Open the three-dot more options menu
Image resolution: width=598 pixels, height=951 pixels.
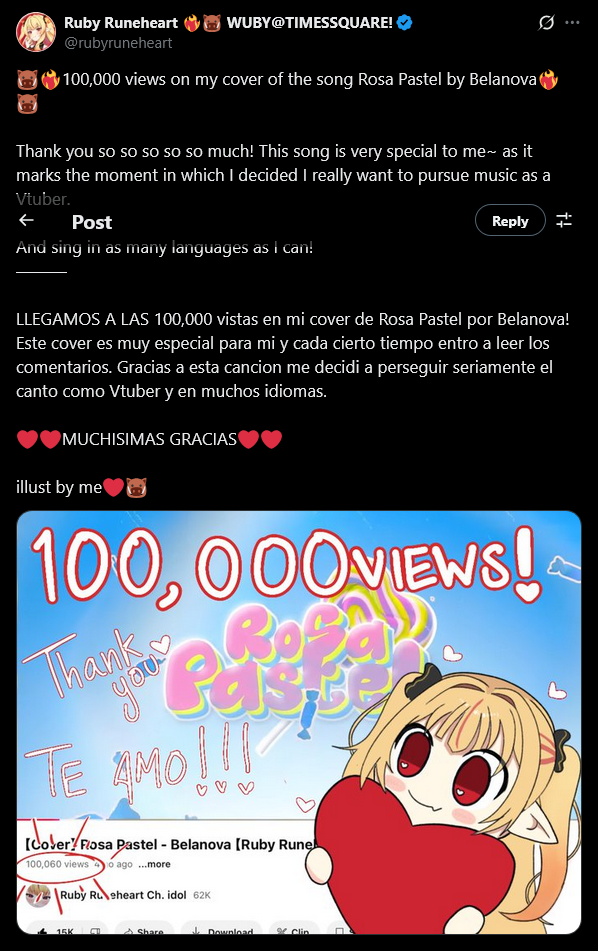click(x=572, y=22)
